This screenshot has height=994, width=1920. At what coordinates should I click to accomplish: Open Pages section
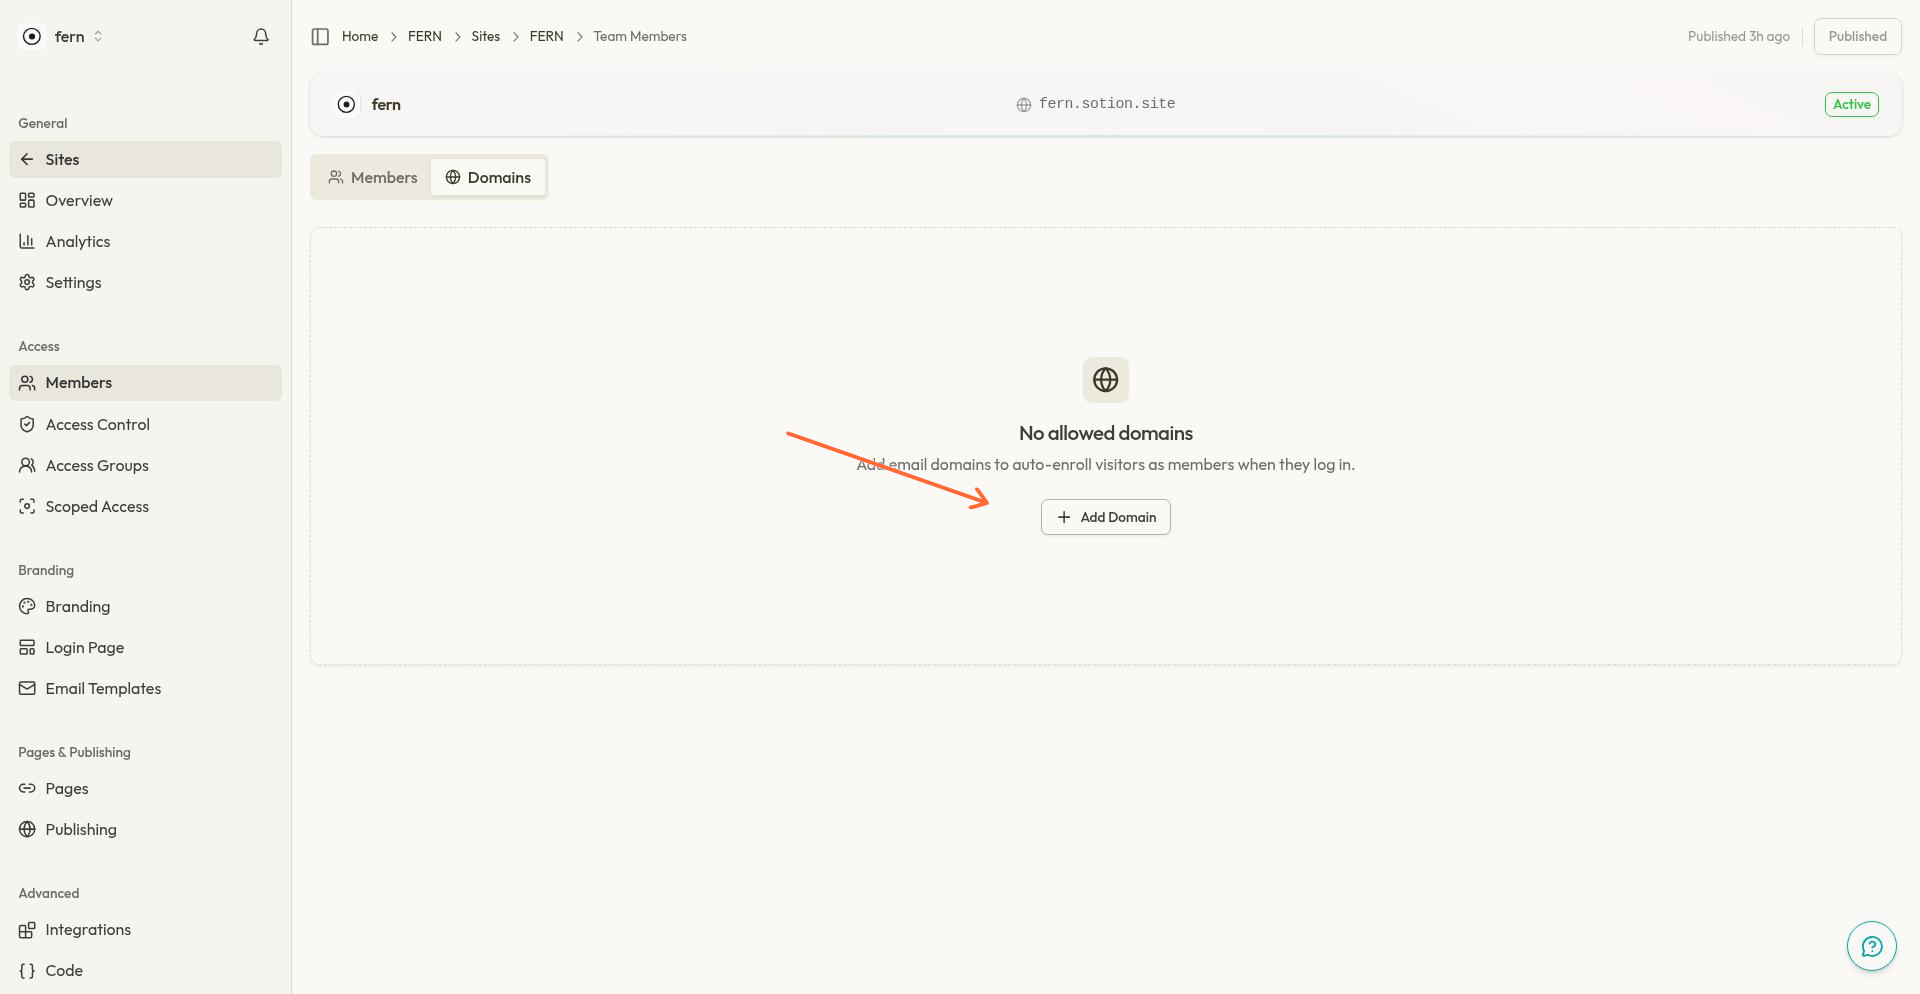145,788
